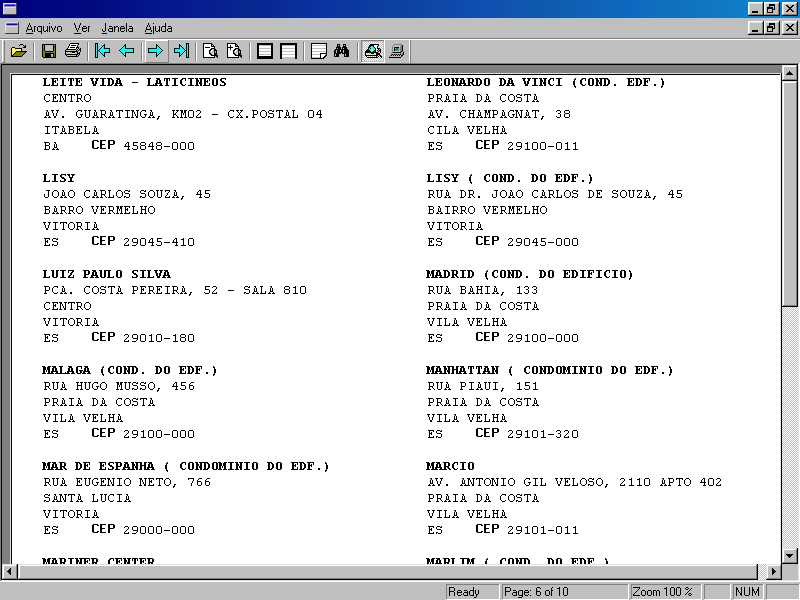Select the 'LEITE VIDA - LATICINEOS' heading

click(x=134, y=82)
